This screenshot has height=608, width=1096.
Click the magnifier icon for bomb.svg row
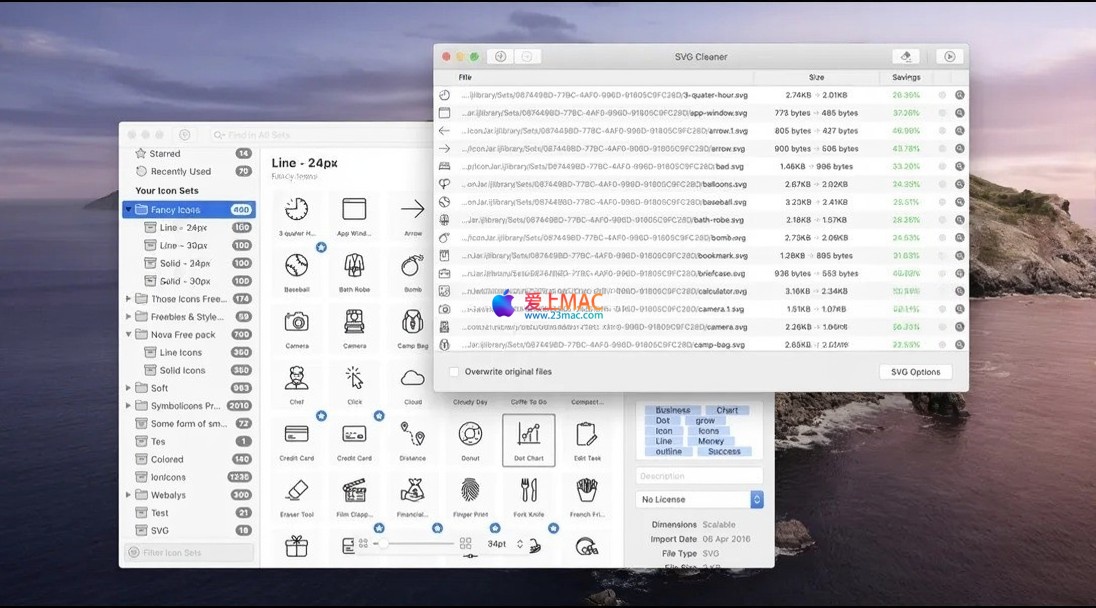pos(959,238)
